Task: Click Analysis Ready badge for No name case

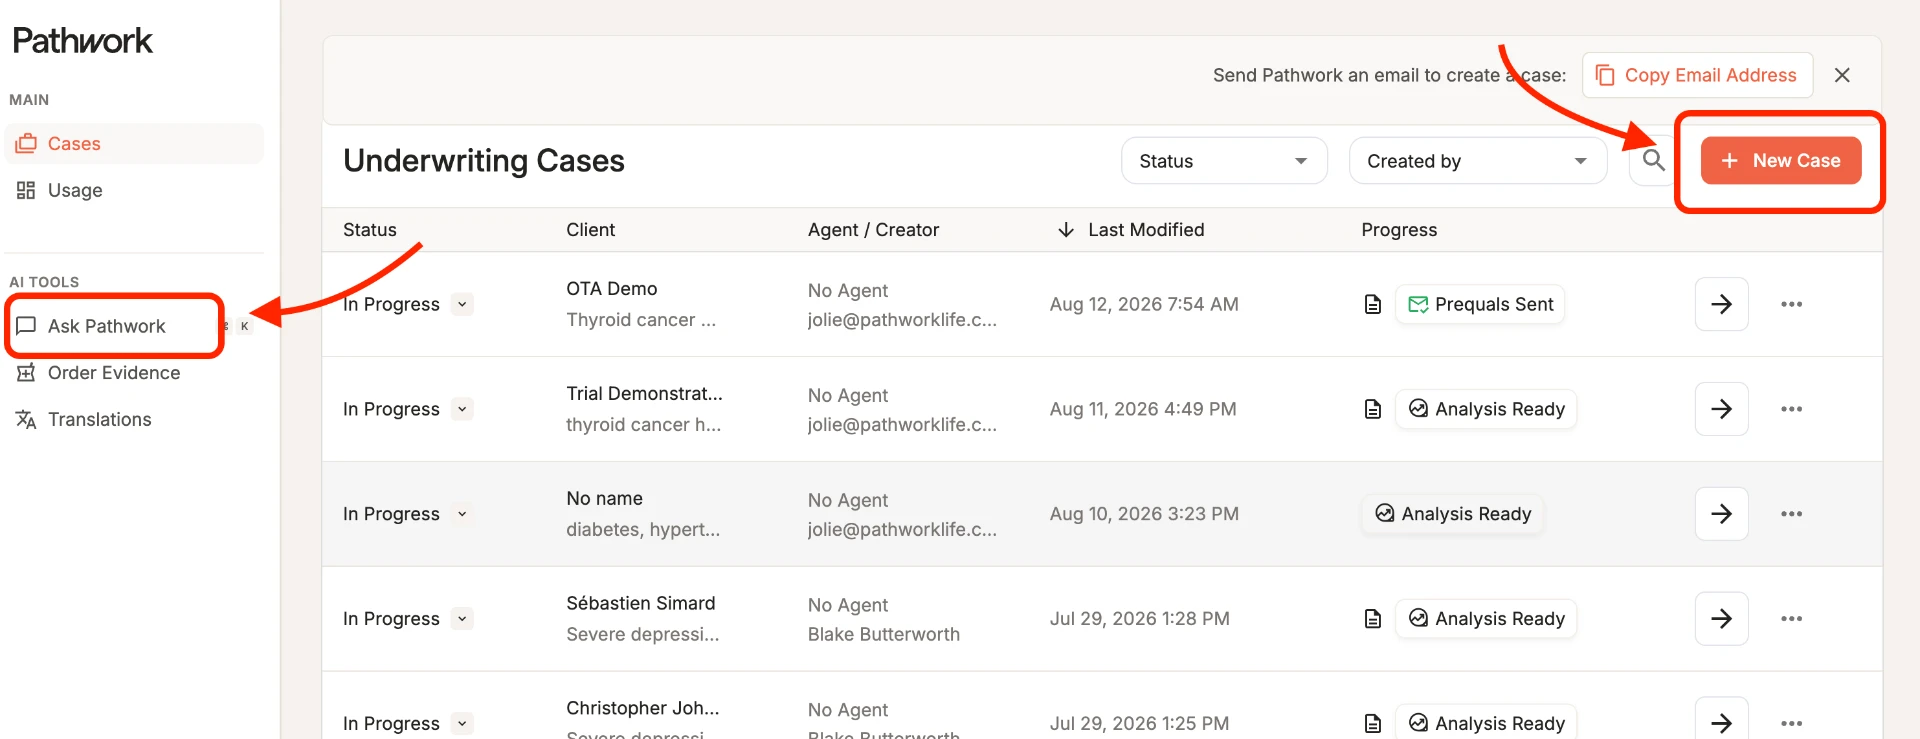Action: pyautogui.click(x=1452, y=514)
